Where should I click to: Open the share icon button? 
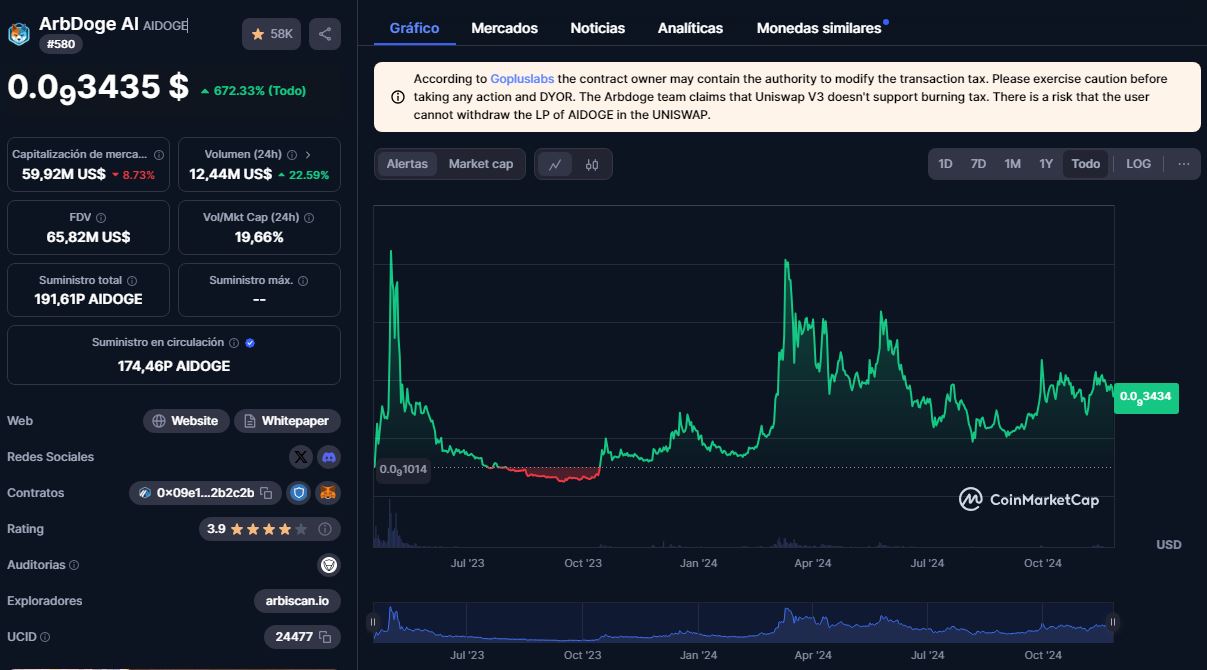point(325,34)
